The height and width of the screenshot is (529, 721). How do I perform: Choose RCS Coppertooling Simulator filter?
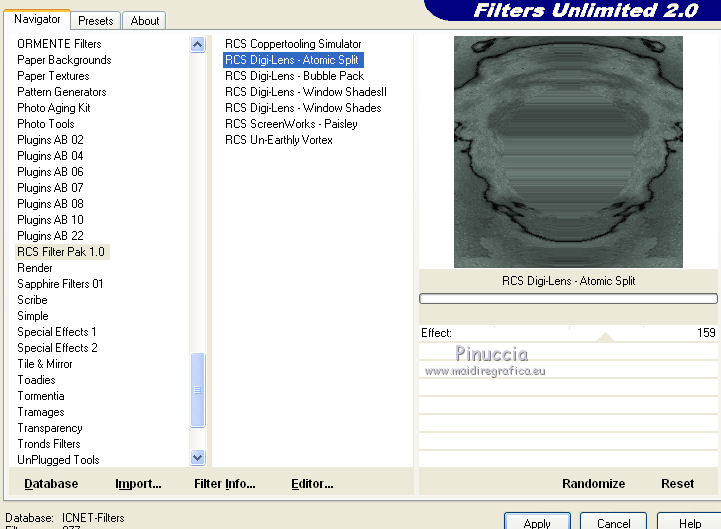click(293, 44)
